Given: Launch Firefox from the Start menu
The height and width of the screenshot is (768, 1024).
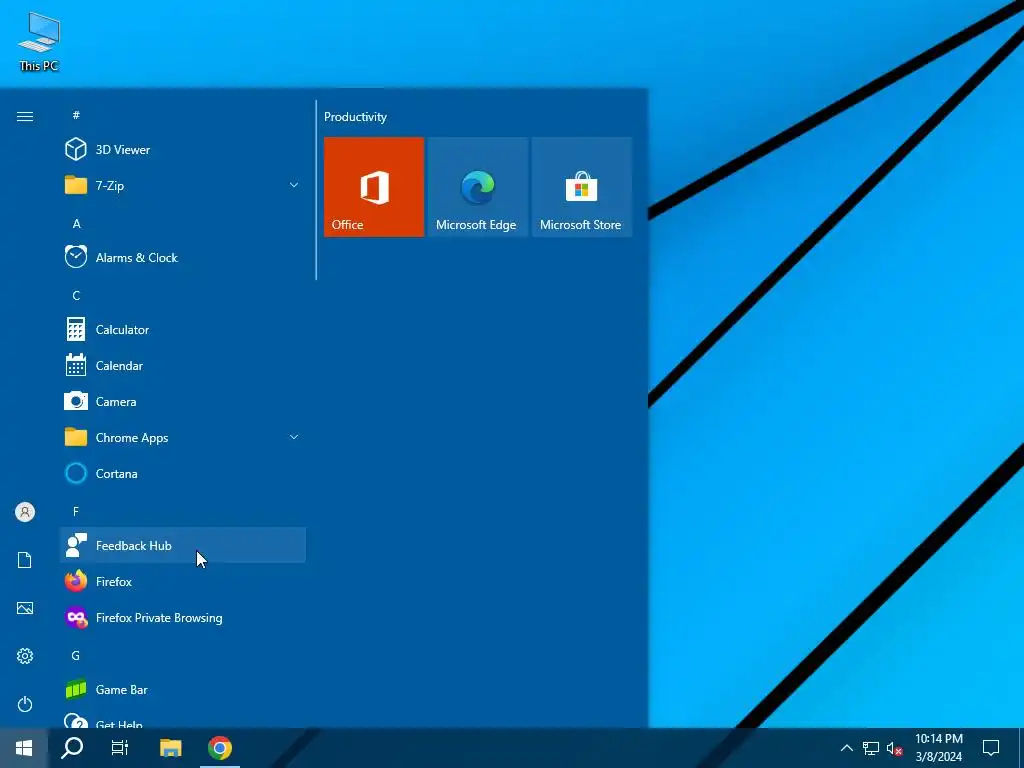Looking at the screenshot, I should [183, 581].
